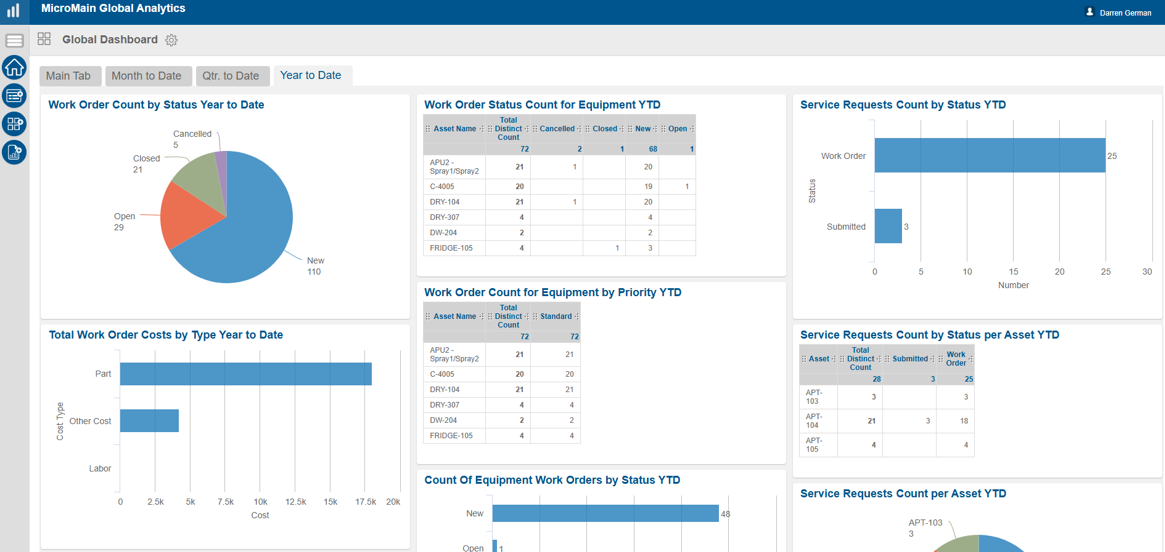1165x552 pixels.
Task: Select the Qtr. to Date tab
Action: 231,76
